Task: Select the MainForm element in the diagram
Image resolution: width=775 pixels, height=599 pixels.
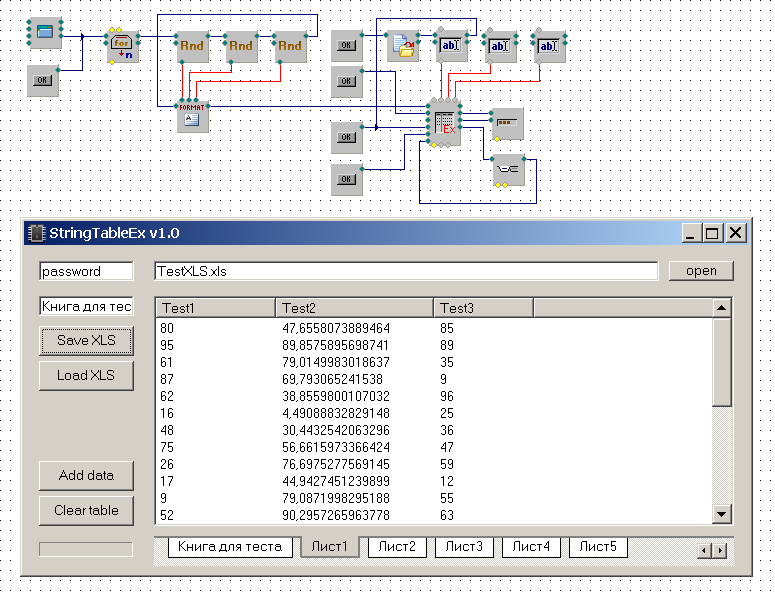Action: tap(45, 33)
